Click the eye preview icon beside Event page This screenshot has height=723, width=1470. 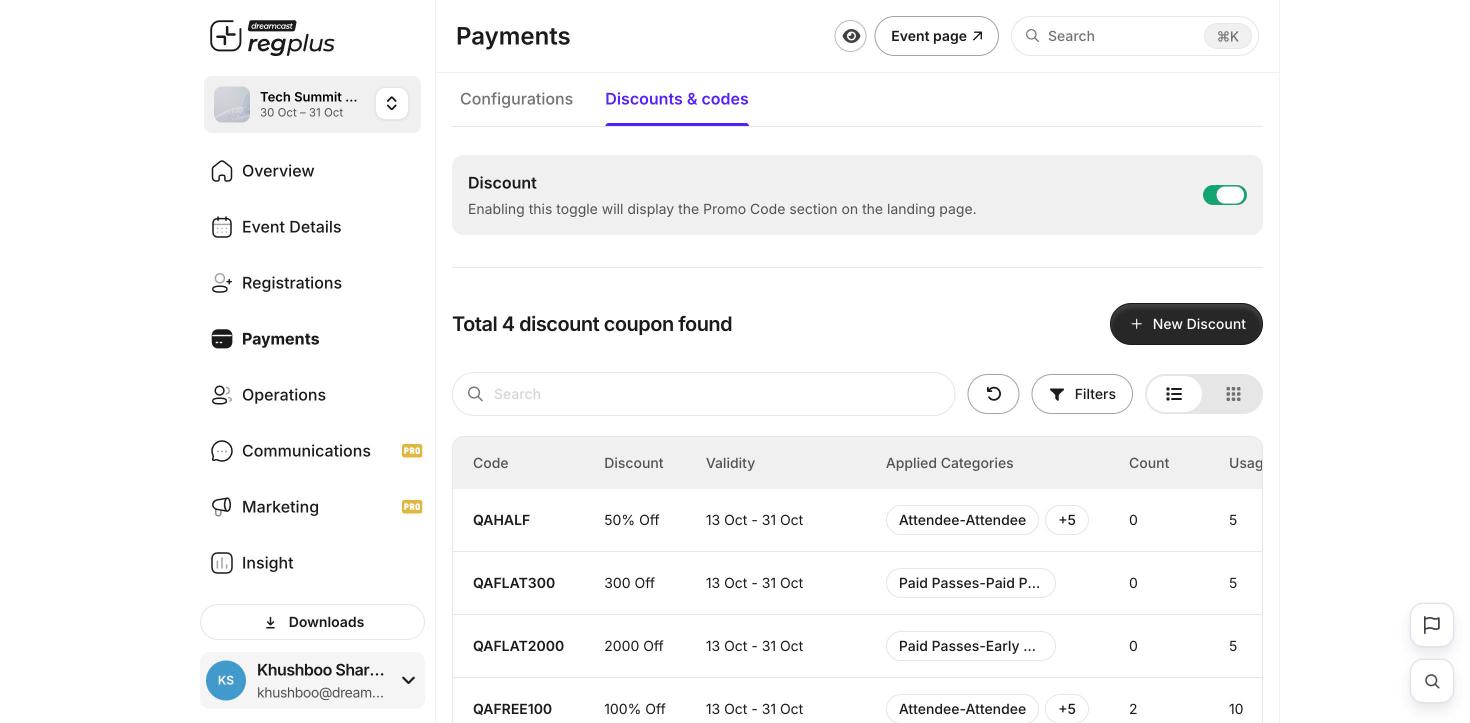[850, 36]
